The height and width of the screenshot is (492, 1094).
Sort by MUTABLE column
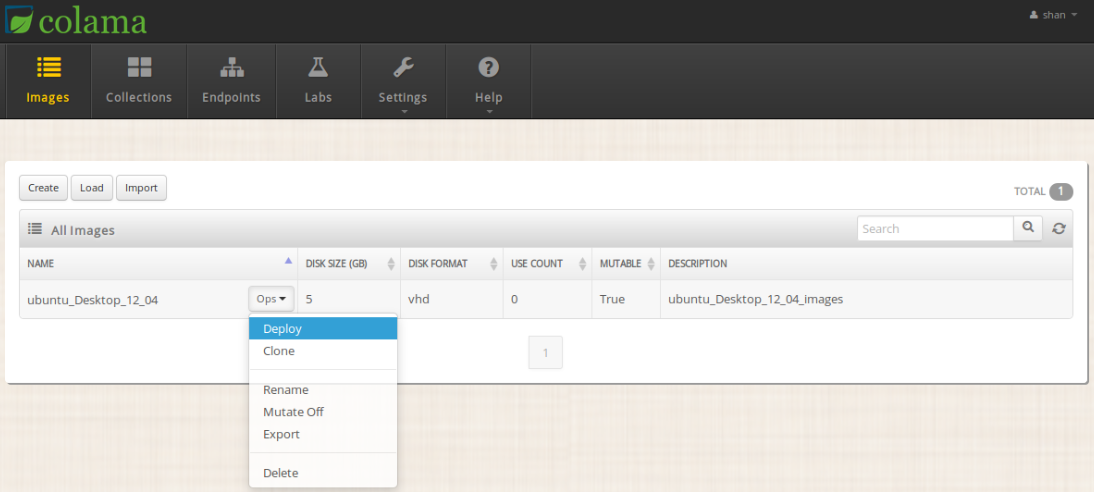[x=627, y=264]
